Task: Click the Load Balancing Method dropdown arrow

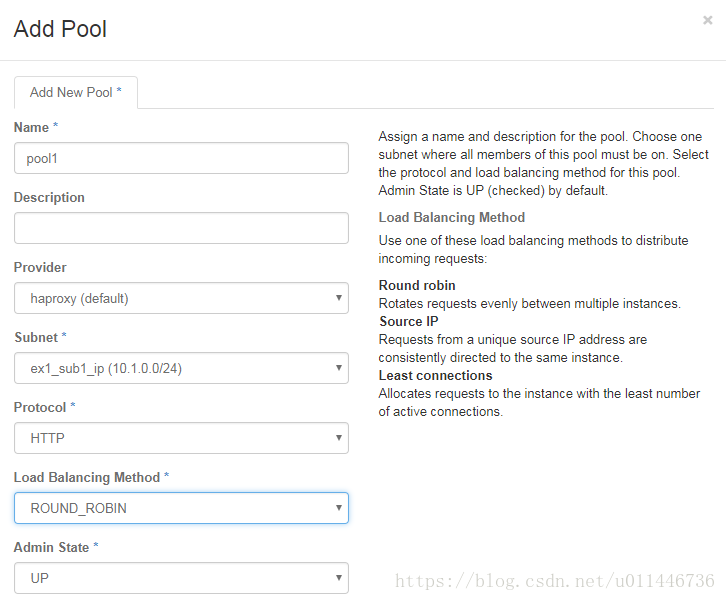Action: click(x=338, y=507)
